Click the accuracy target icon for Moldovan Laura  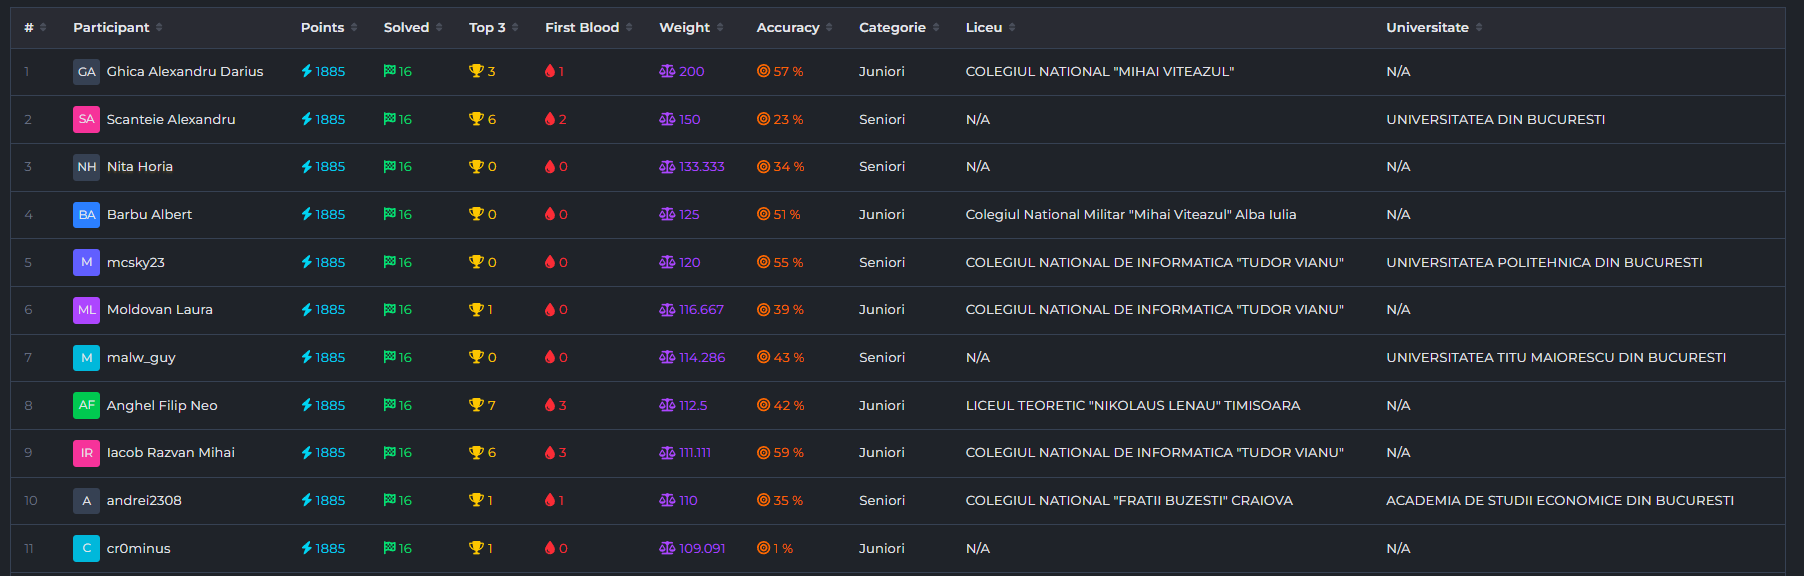[763, 310]
